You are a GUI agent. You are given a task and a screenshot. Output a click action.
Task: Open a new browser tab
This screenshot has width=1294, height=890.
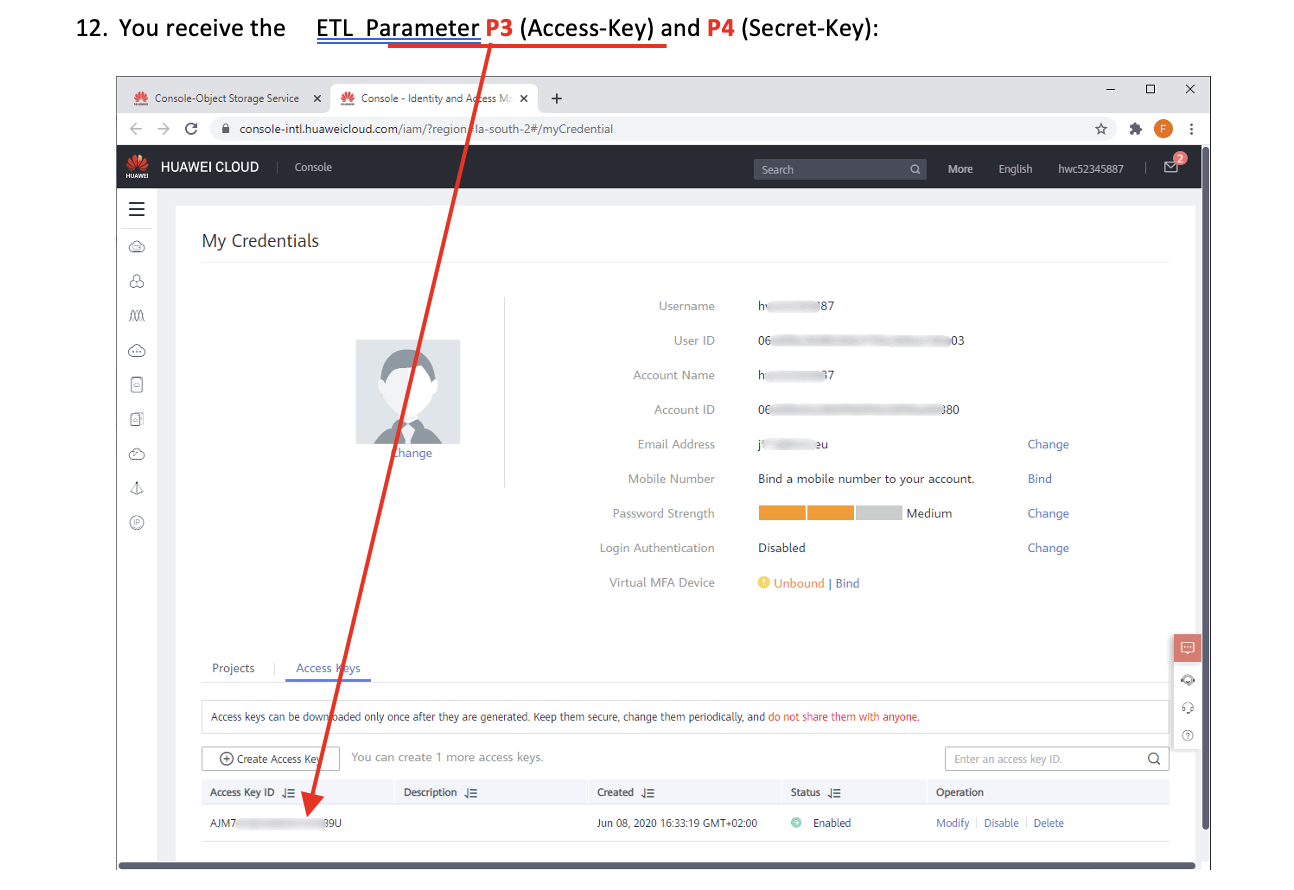tap(557, 98)
